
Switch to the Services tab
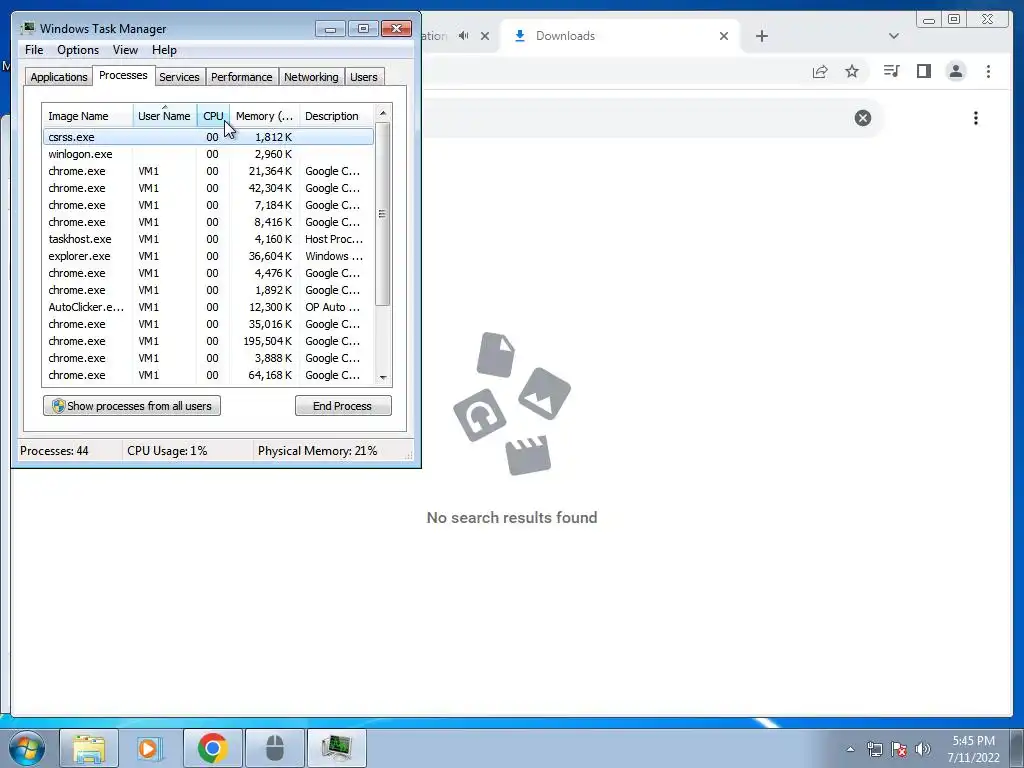click(179, 77)
